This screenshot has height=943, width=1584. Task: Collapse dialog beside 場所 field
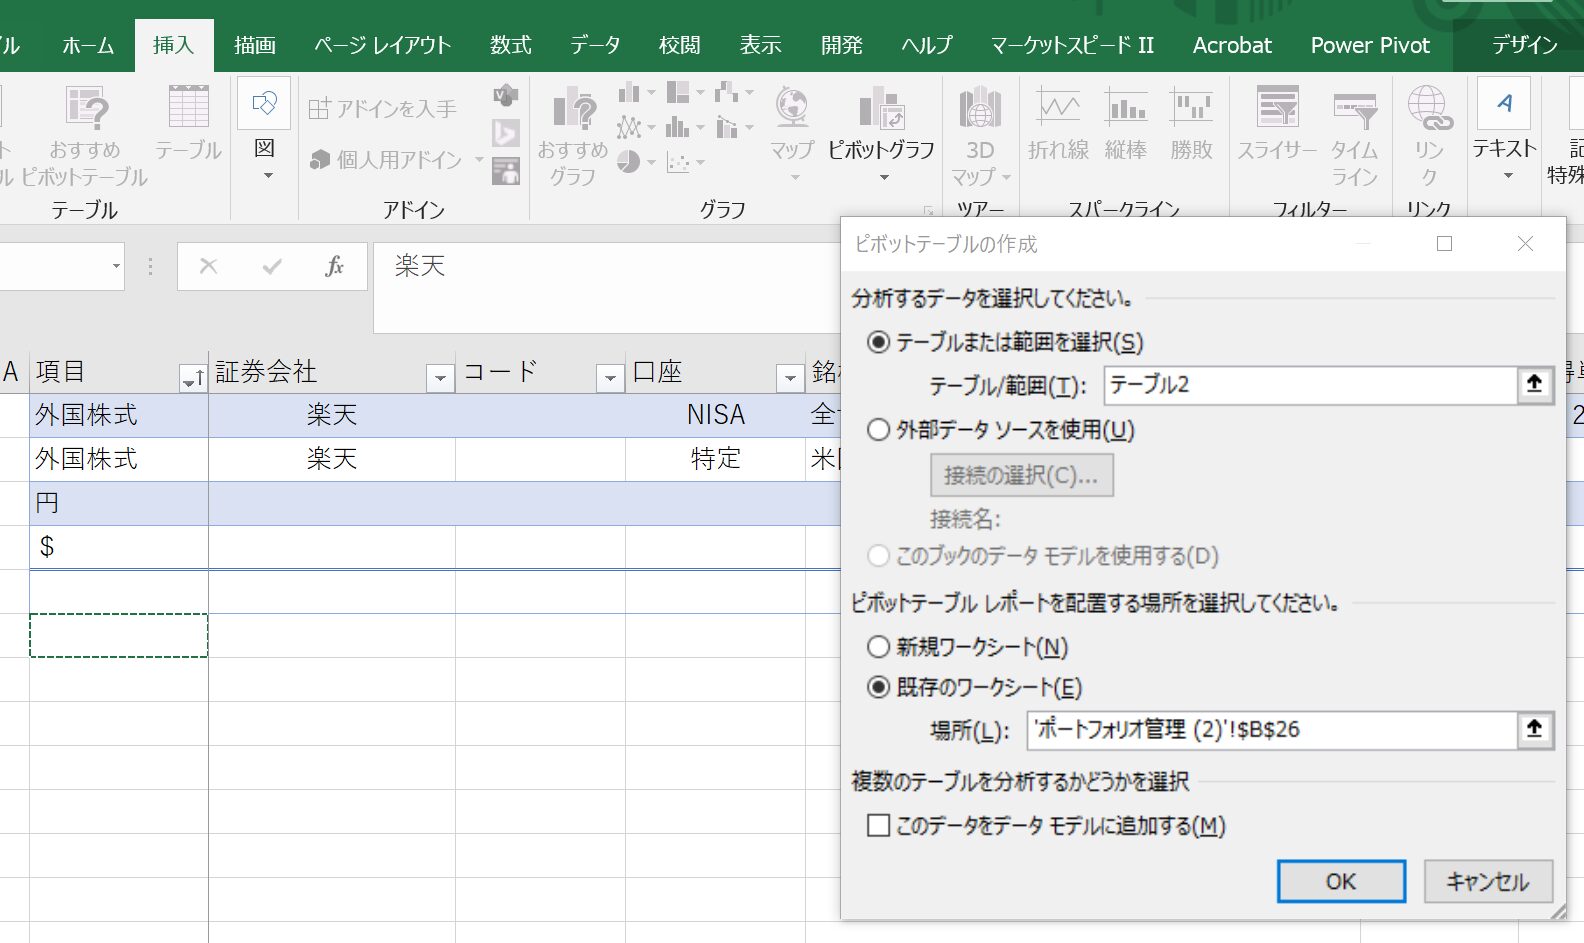pos(1534,730)
